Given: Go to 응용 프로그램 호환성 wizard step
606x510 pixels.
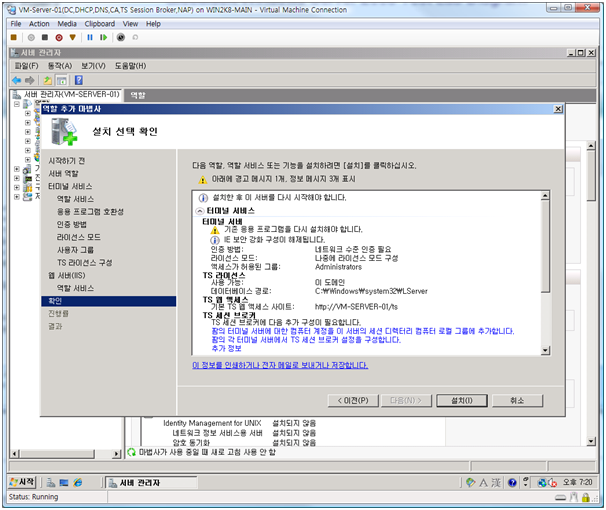Looking at the screenshot, I should tap(90, 212).
